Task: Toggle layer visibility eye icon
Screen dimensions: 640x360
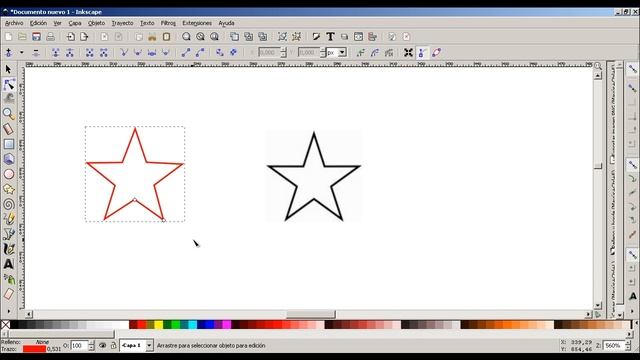Action: tap(102, 345)
